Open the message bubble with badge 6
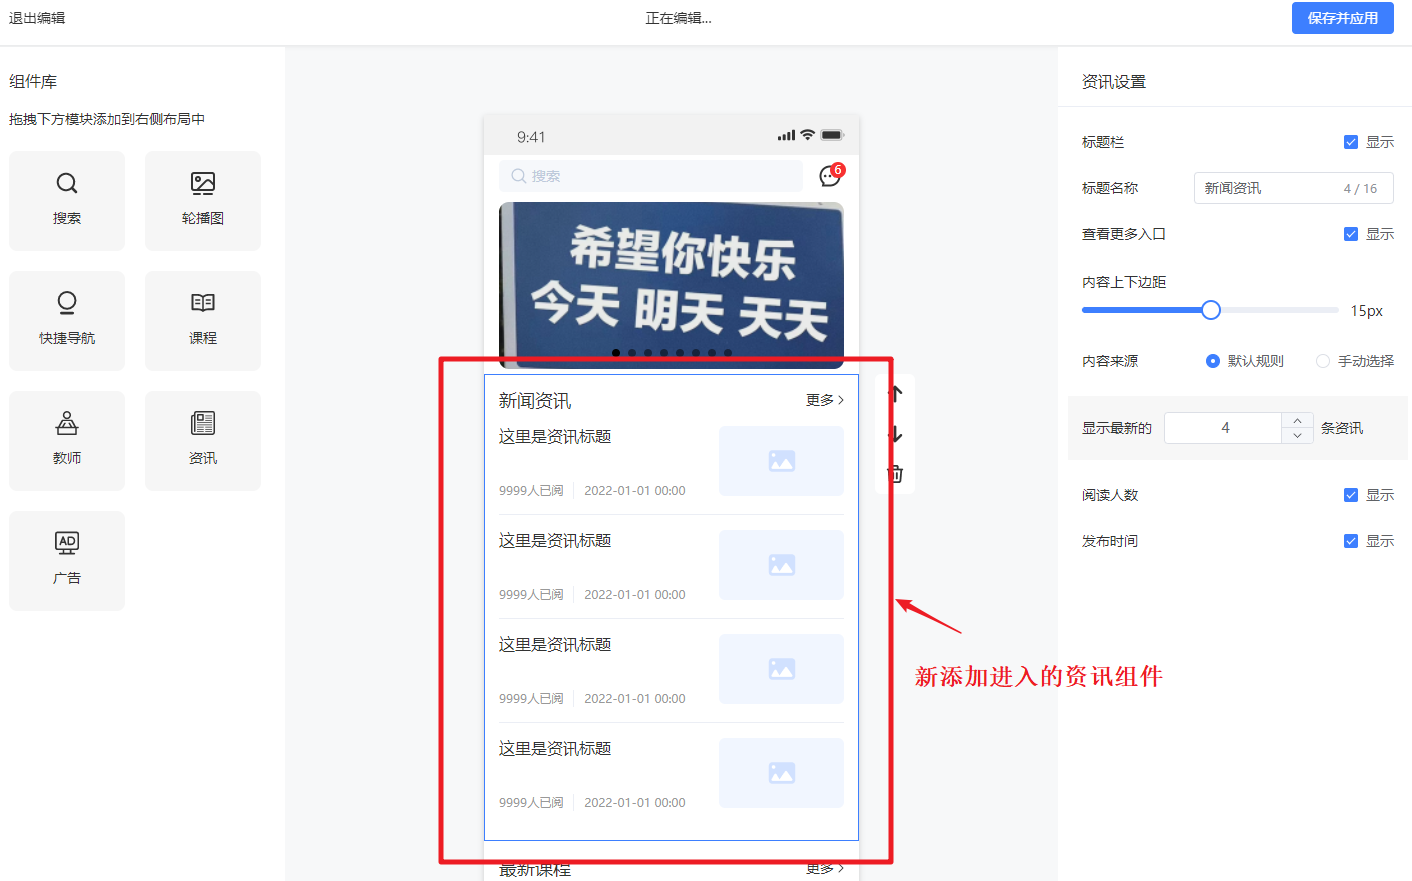 coord(831,175)
